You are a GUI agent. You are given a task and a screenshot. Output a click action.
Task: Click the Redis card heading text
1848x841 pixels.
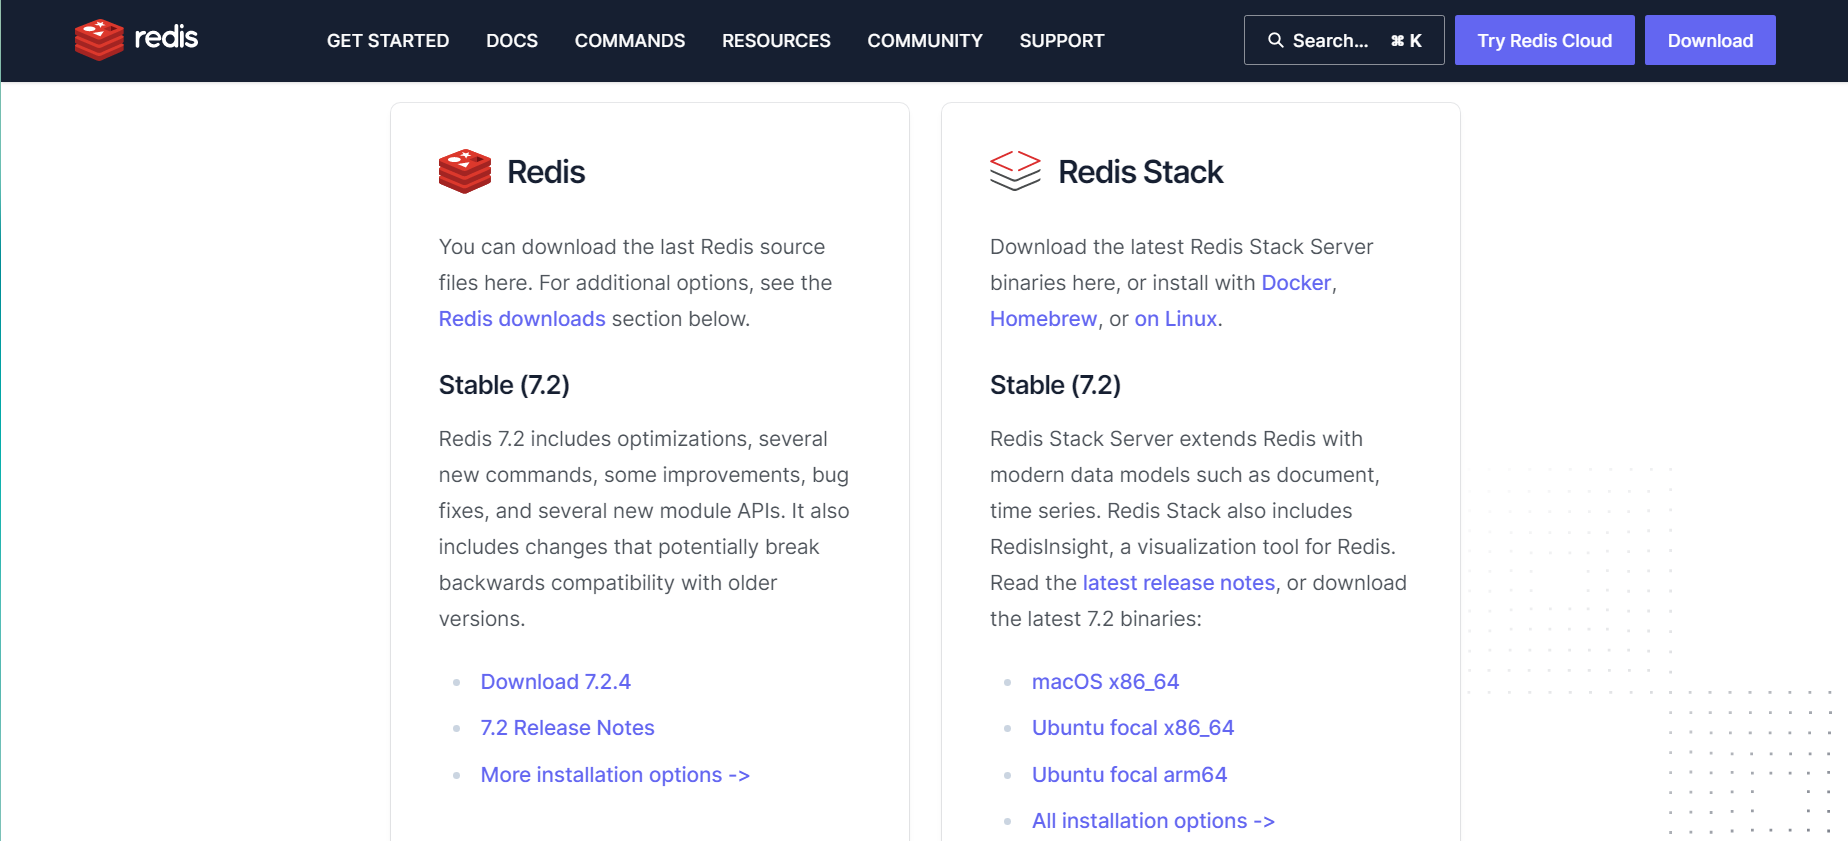tap(546, 172)
